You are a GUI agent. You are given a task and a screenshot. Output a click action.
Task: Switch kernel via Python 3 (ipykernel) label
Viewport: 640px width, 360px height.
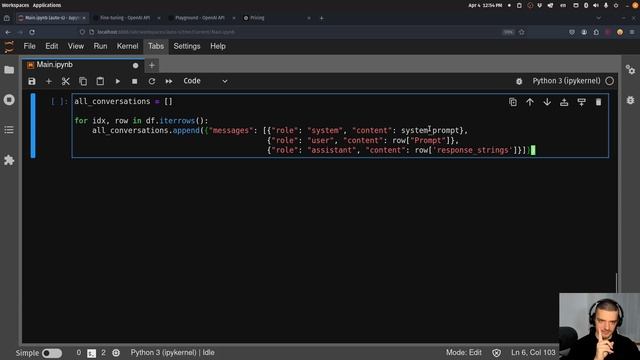pyautogui.click(x=566, y=81)
